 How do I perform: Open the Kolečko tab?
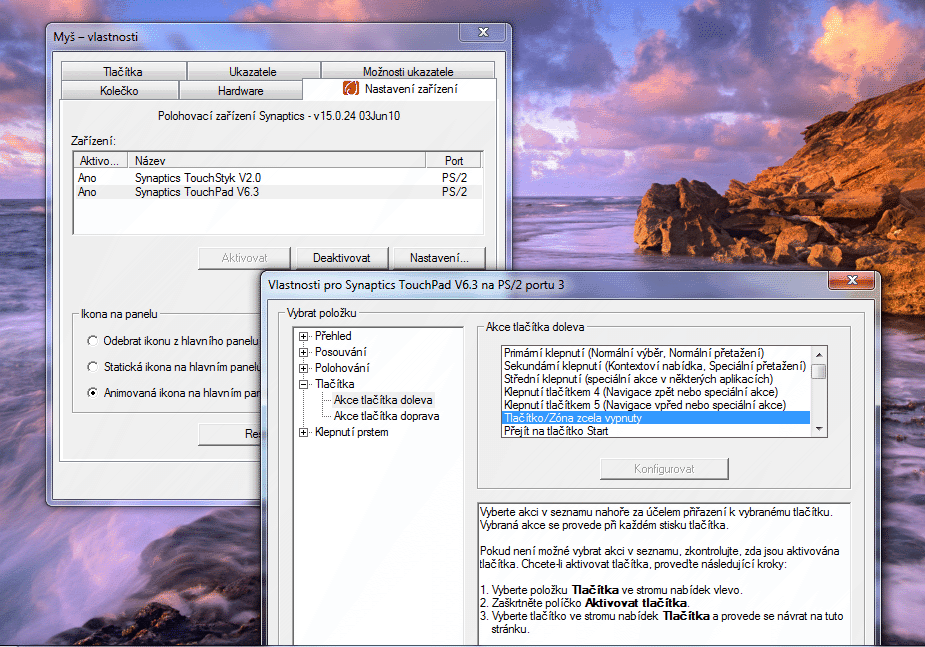119,90
